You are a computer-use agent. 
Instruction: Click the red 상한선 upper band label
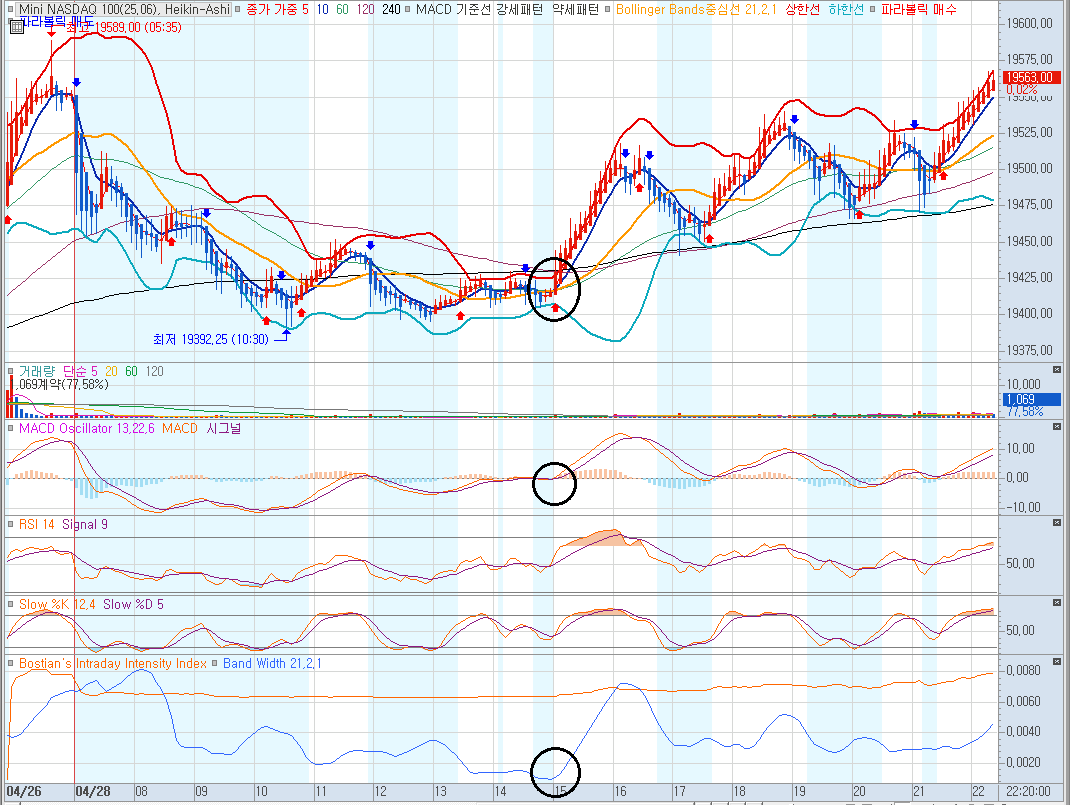coord(802,10)
